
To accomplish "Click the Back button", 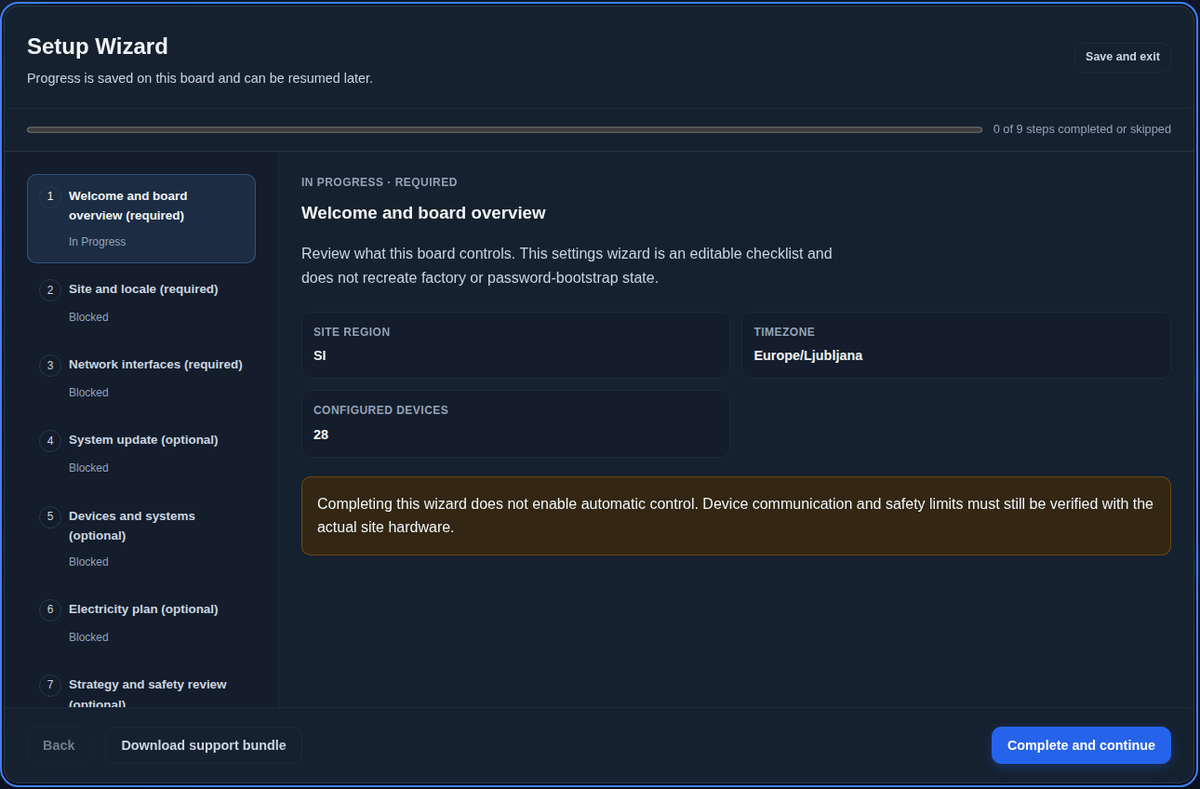I will coord(59,745).
